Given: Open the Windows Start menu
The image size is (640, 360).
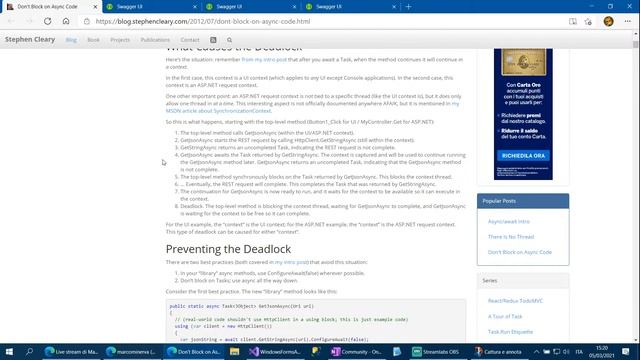Looking at the screenshot, I should click(9, 351).
